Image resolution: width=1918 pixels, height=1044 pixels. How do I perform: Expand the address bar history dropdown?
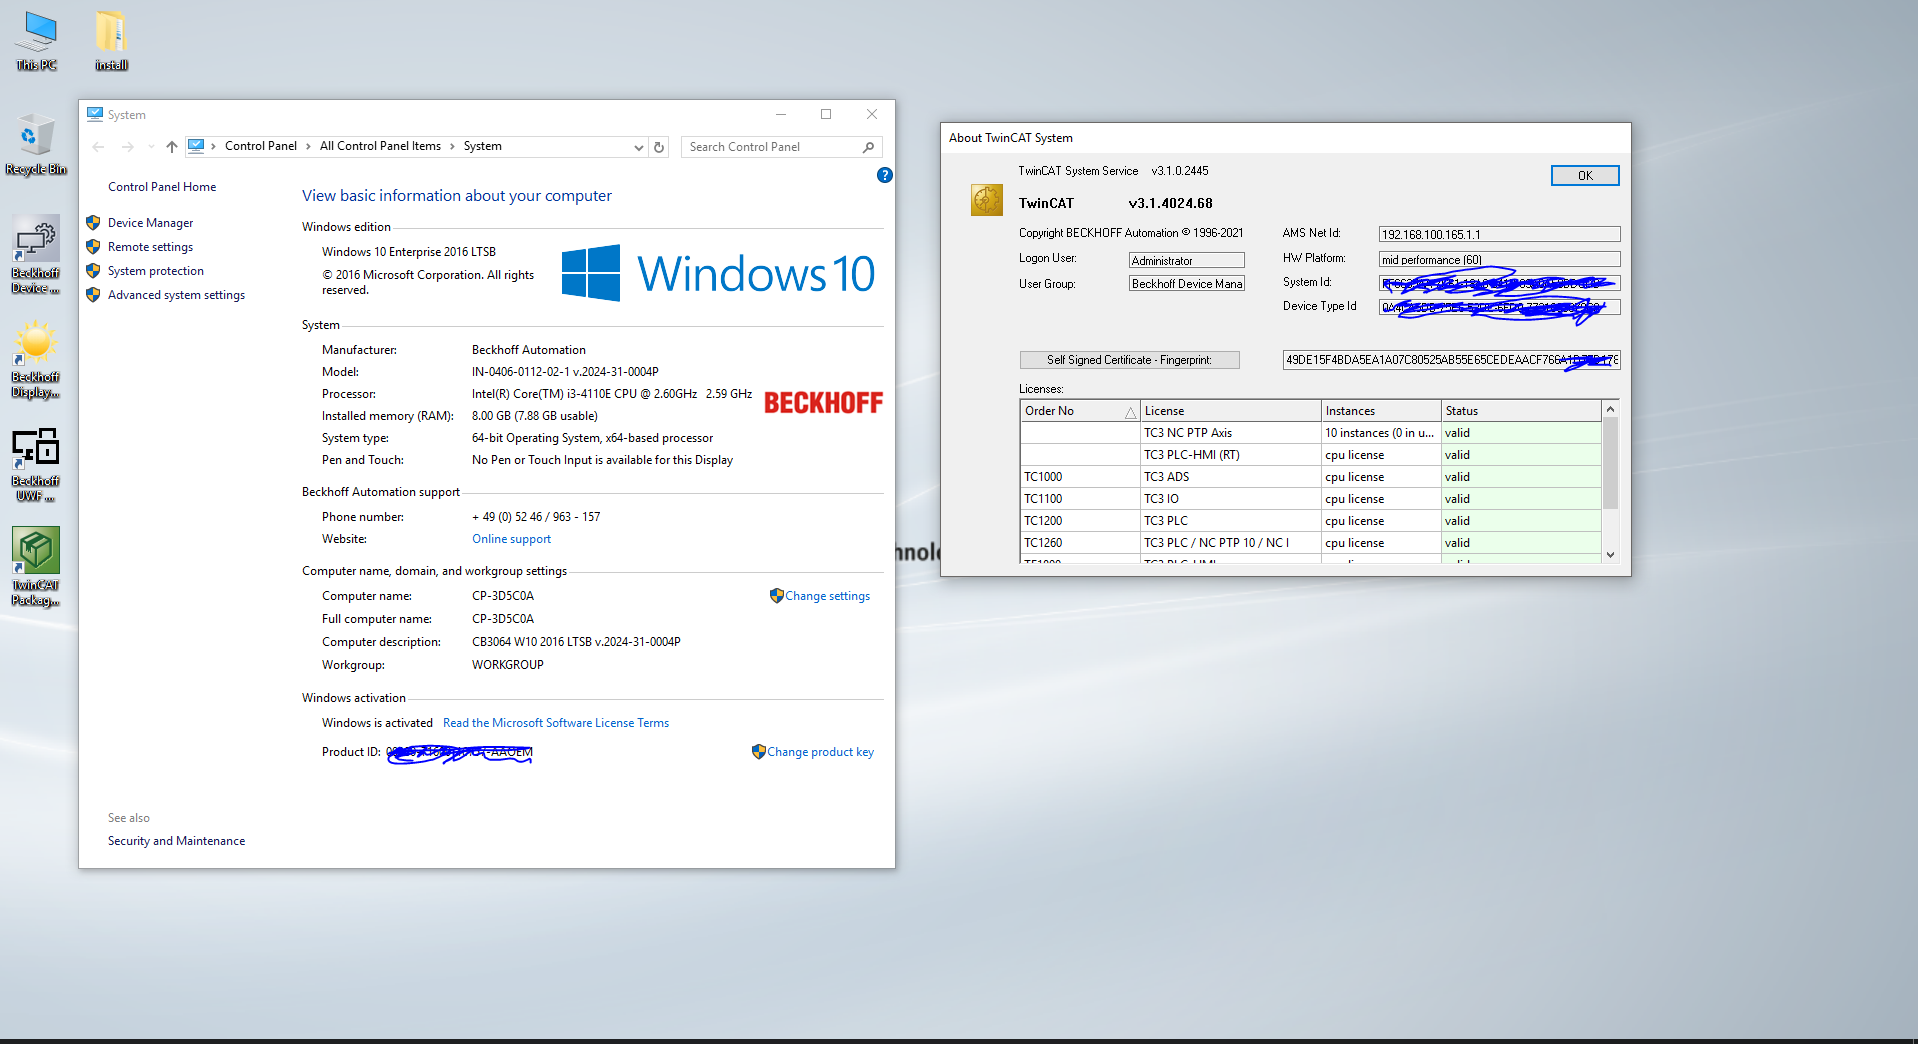click(x=638, y=147)
